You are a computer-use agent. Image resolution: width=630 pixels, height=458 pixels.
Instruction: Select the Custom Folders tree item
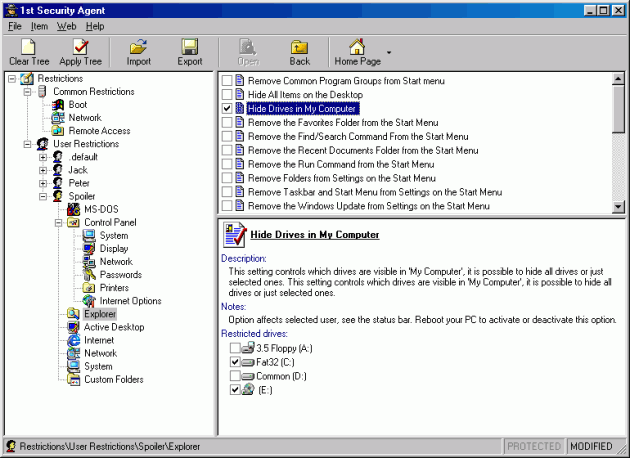(x=113, y=379)
